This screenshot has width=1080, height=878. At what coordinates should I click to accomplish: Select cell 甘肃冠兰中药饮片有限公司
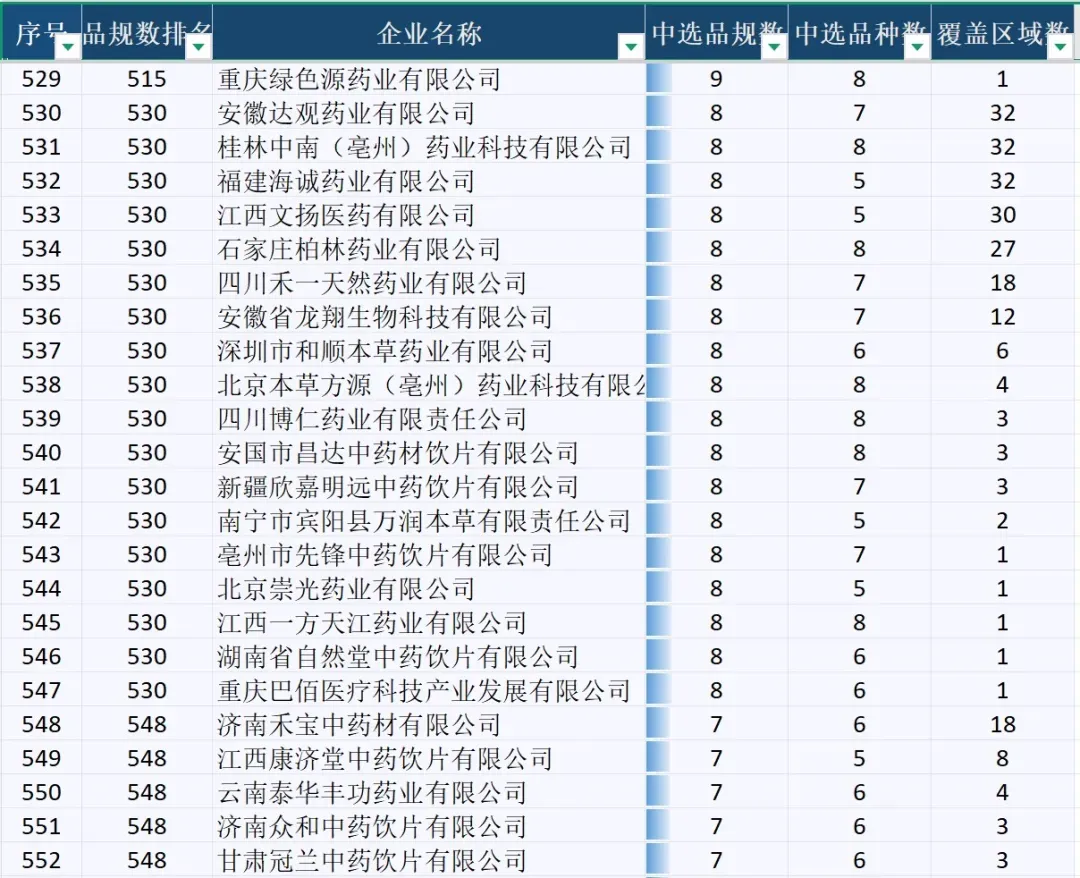pos(428,859)
